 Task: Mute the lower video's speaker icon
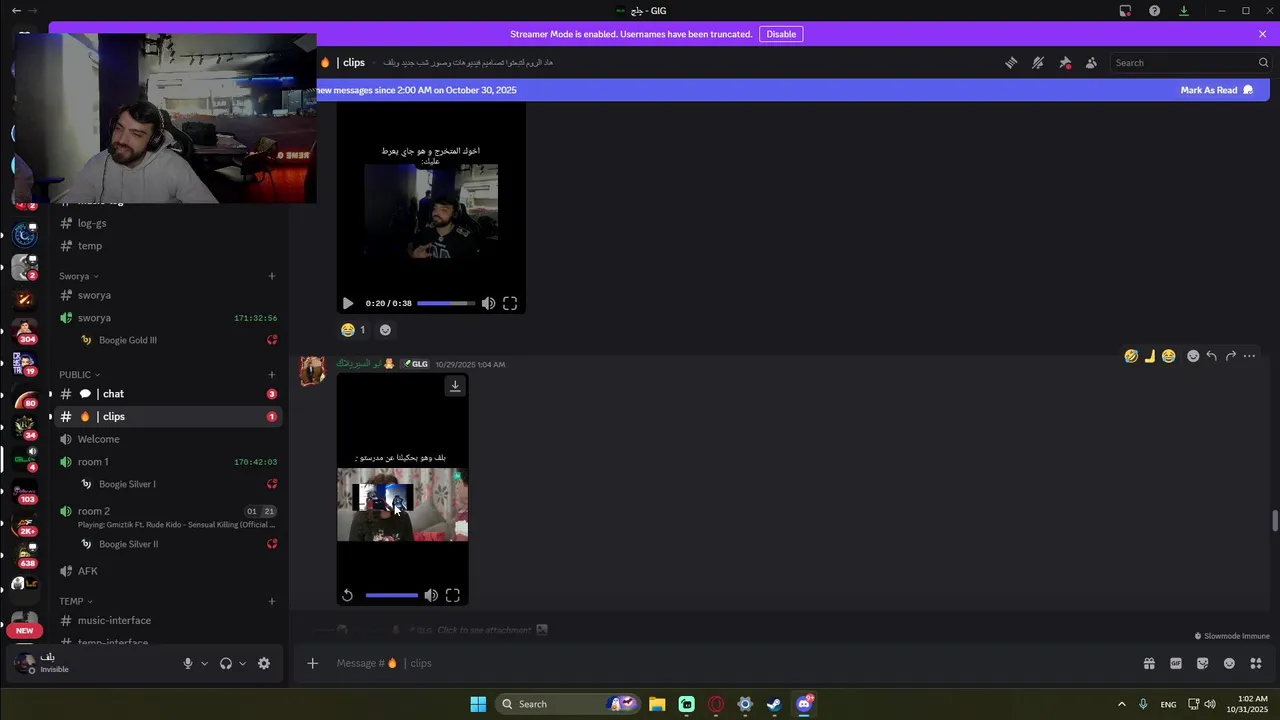click(431, 595)
